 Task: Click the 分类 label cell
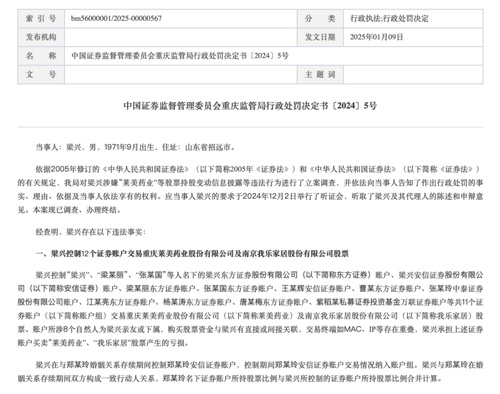coord(320,18)
